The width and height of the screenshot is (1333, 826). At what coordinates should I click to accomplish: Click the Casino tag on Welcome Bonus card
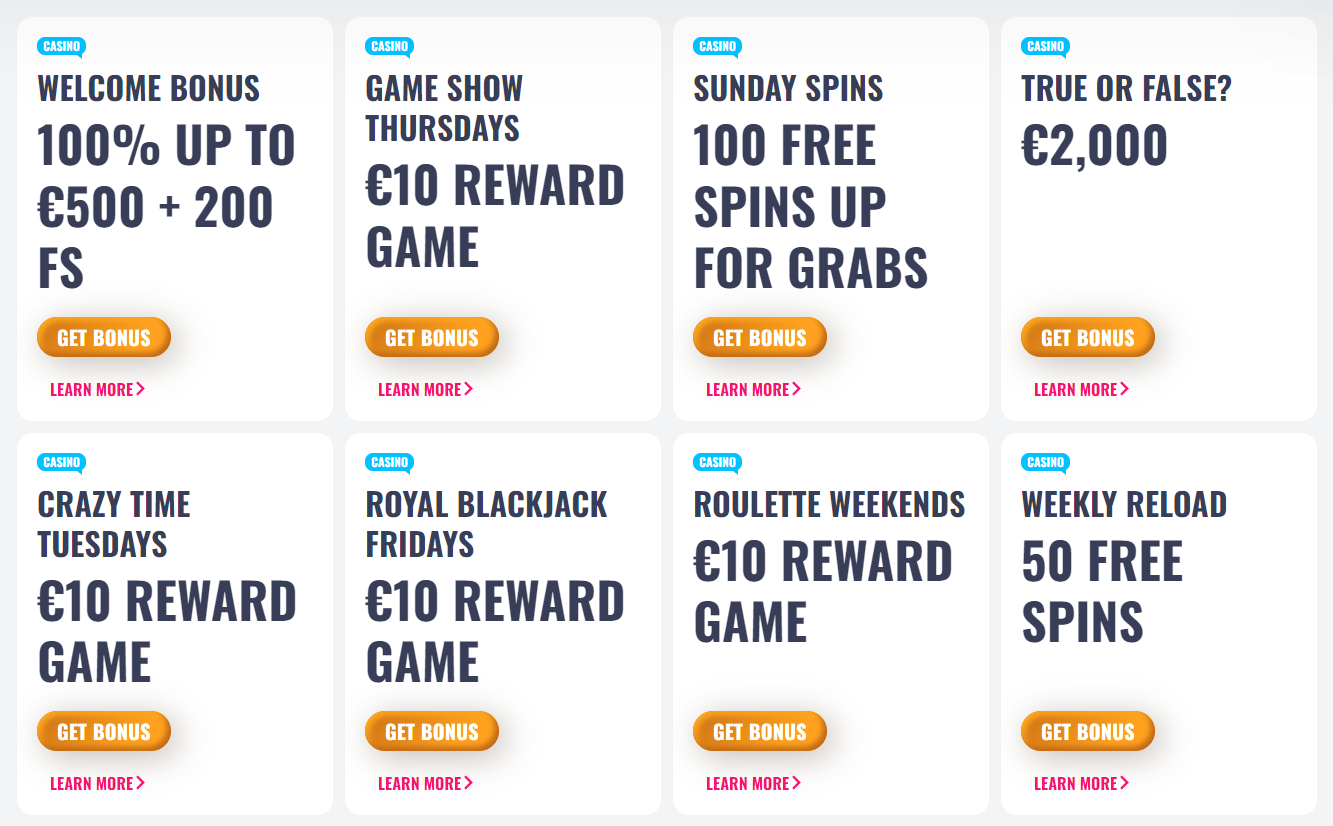(x=61, y=46)
